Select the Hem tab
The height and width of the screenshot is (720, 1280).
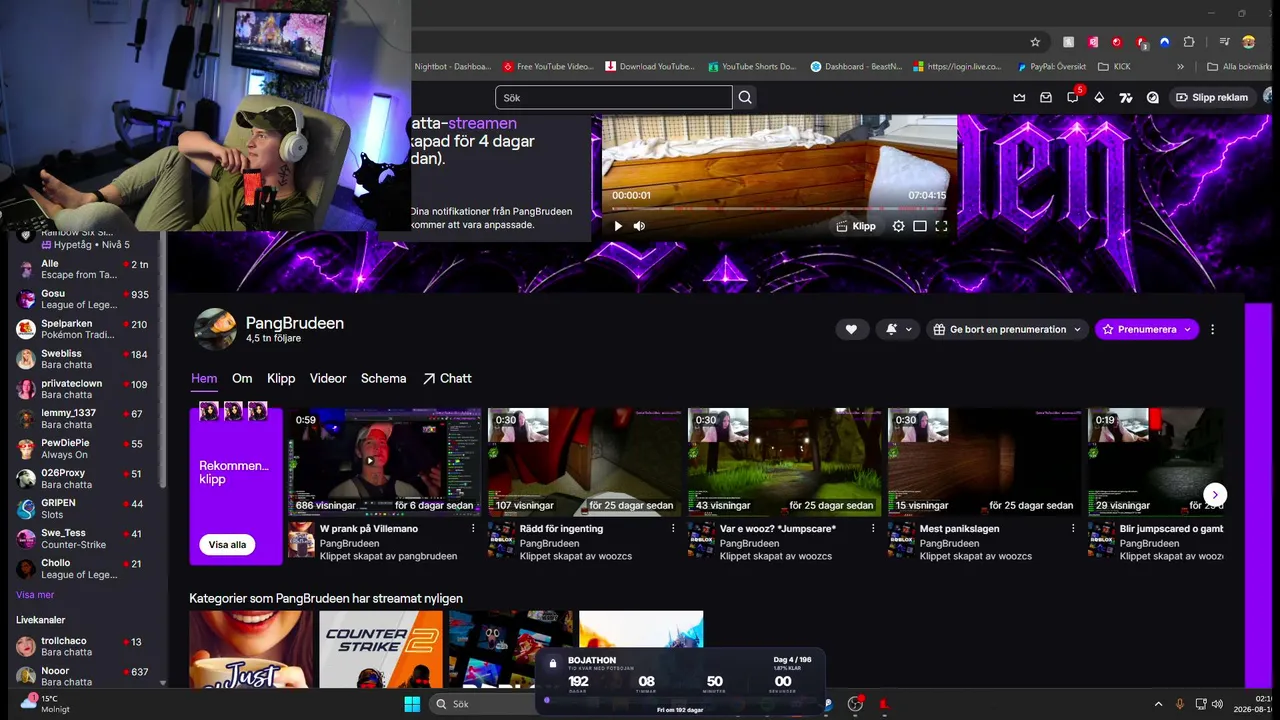click(x=204, y=379)
